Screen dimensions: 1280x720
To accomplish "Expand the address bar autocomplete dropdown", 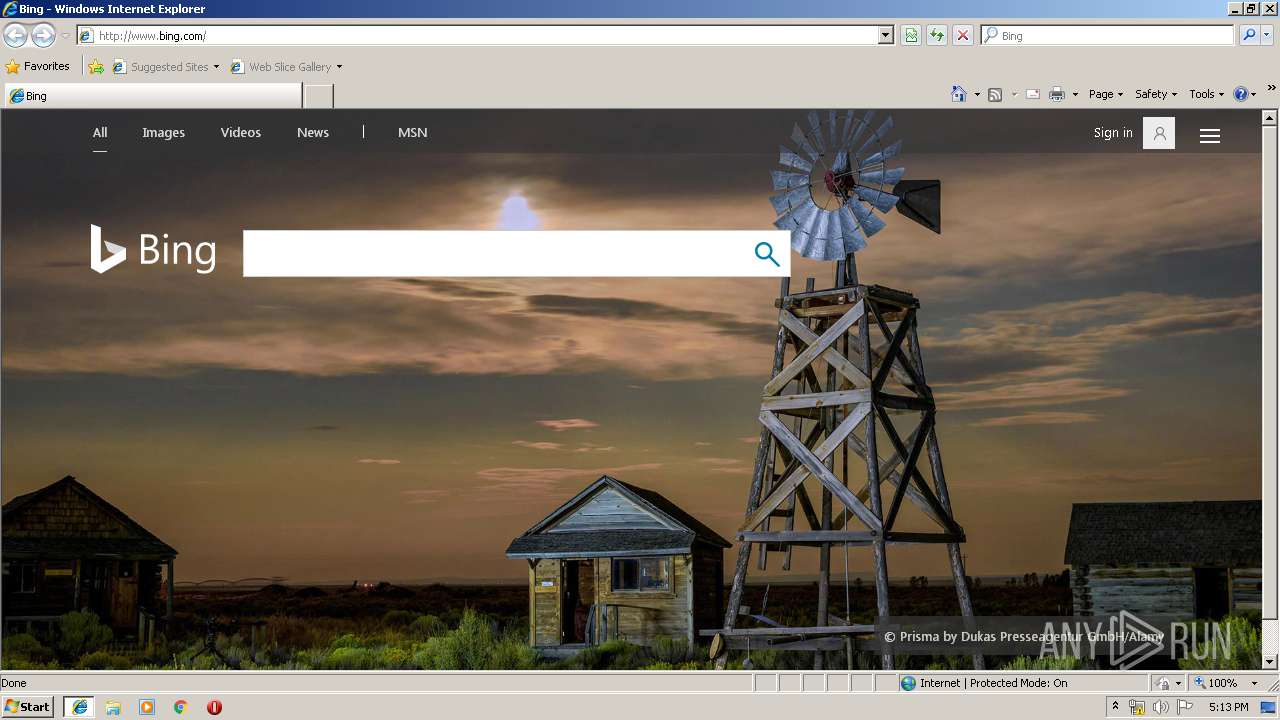I will pos(885,36).
